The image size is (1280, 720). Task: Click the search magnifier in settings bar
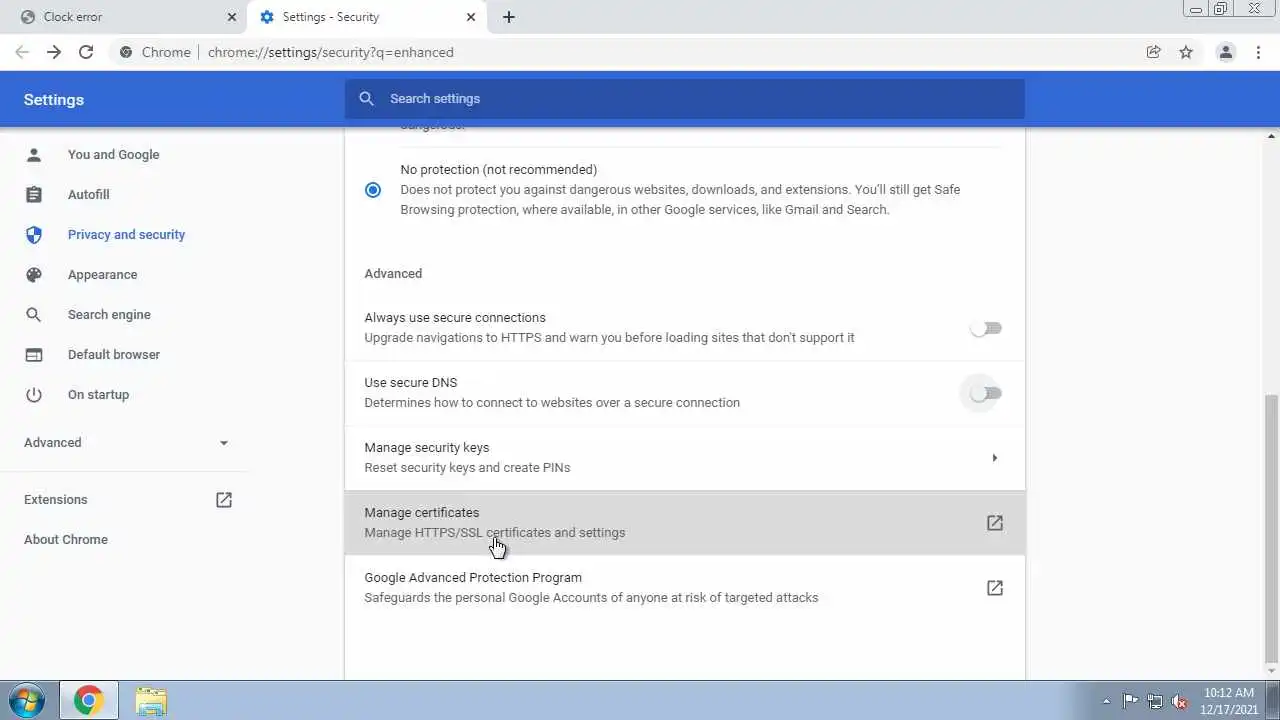(367, 98)
